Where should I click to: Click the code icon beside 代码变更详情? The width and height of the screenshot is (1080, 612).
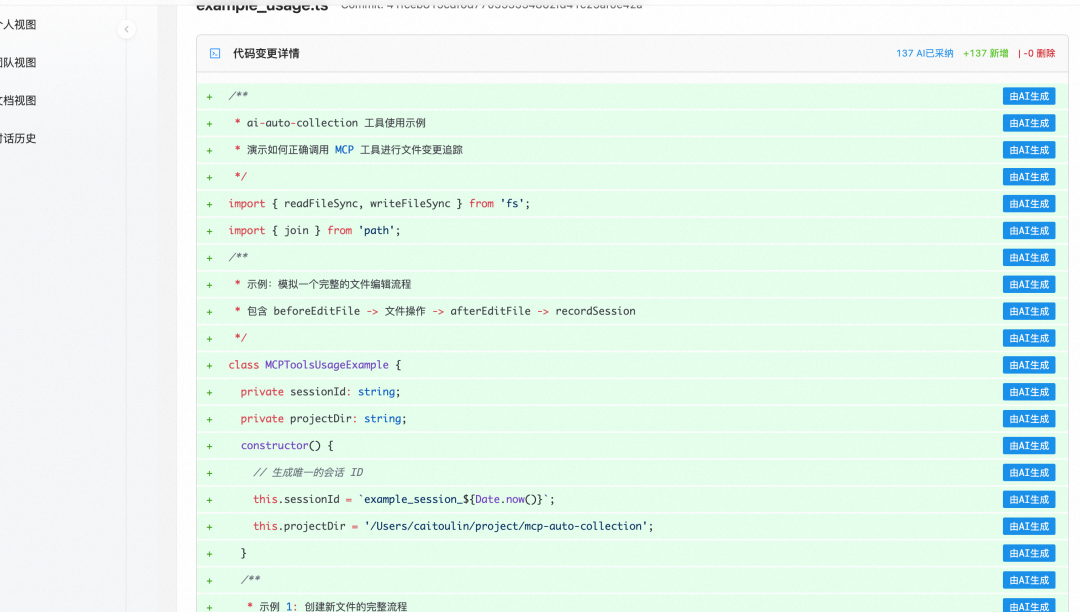click(215, 54)
